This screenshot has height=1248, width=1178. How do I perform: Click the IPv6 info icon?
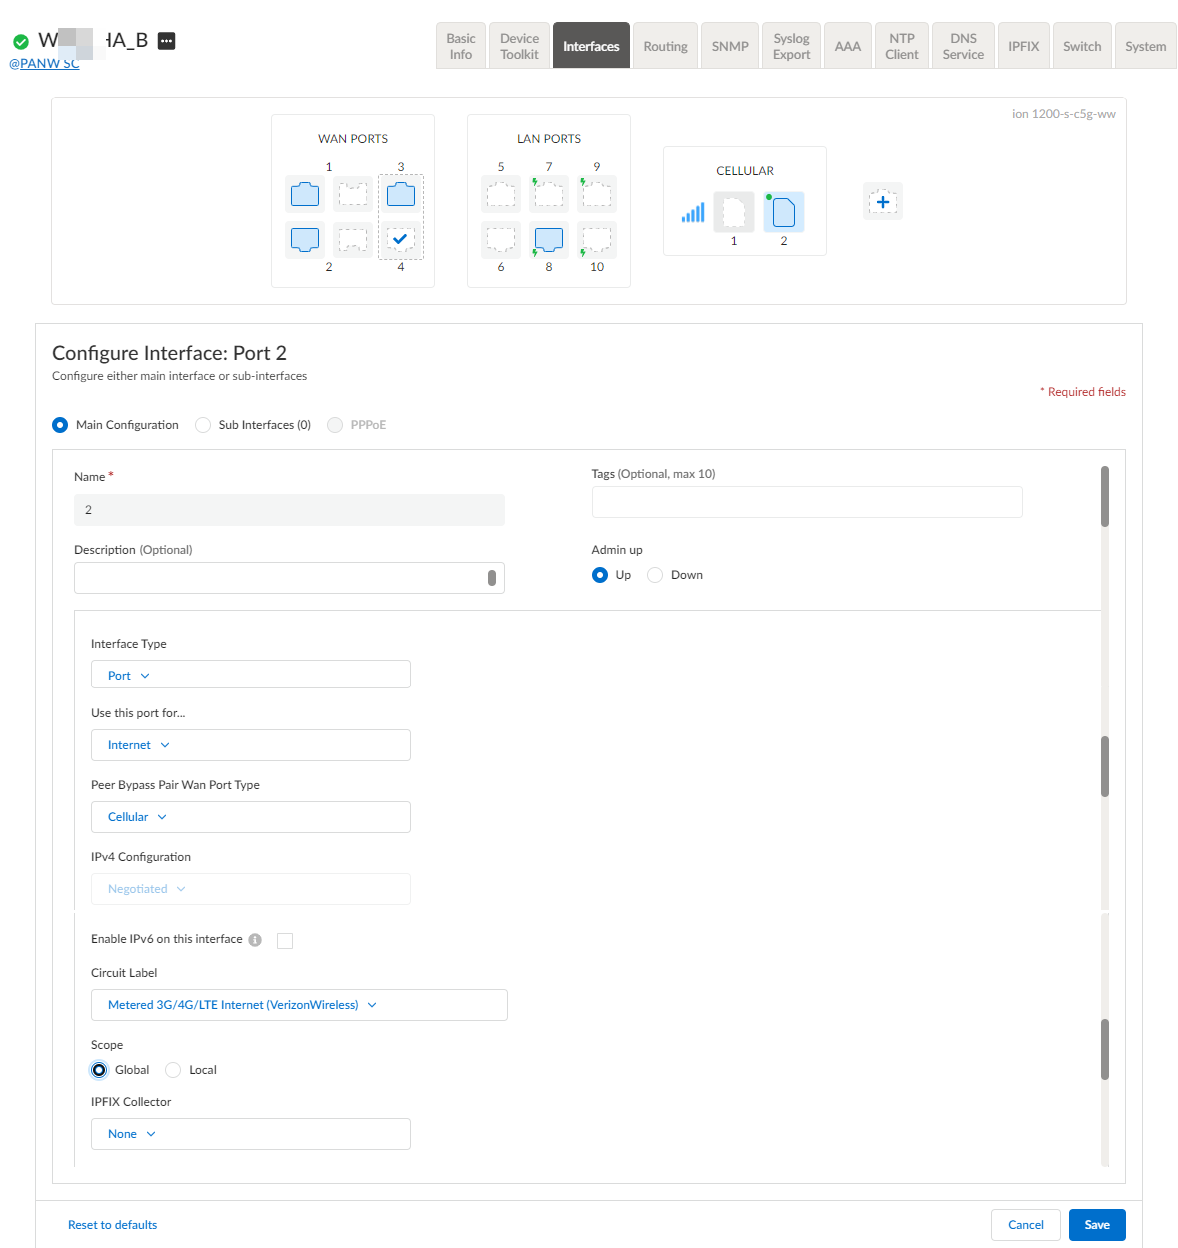click(x=255, y=940)
